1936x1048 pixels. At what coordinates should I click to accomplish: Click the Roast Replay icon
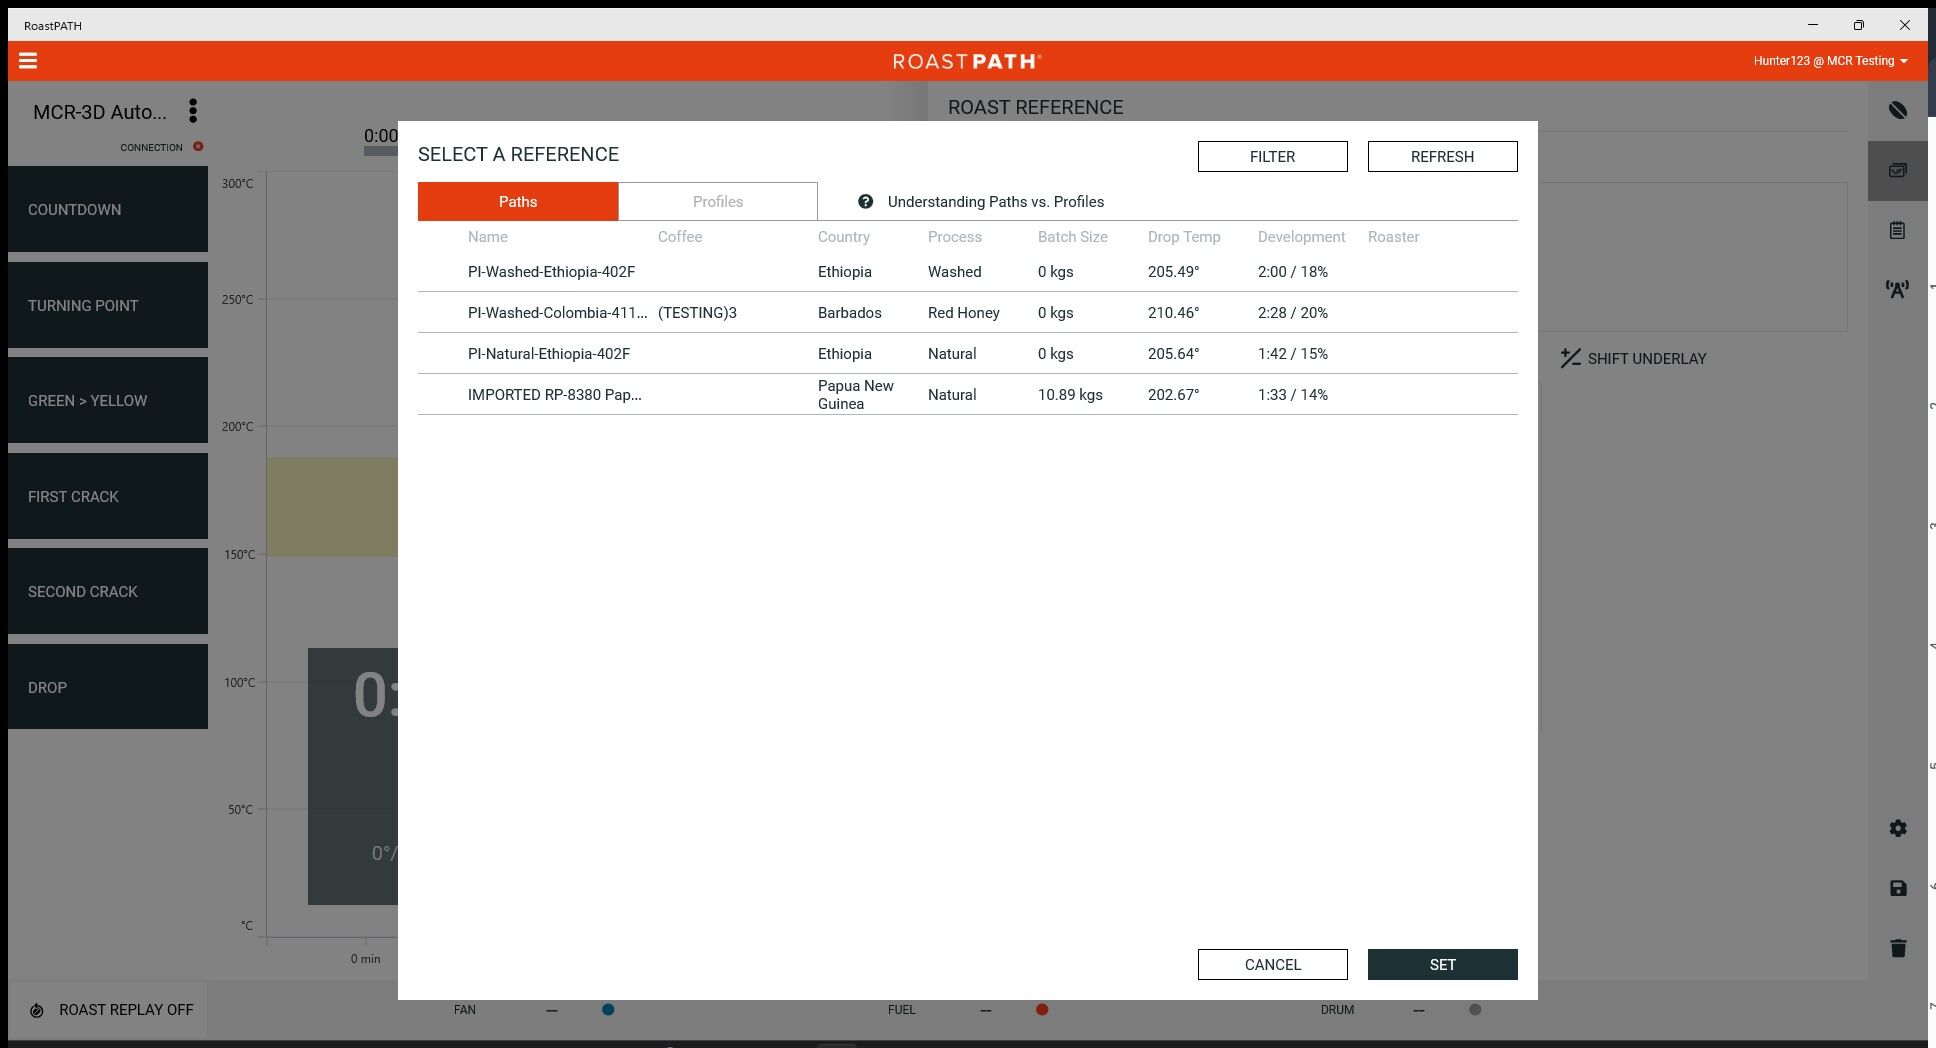(x=37, y=1011)
